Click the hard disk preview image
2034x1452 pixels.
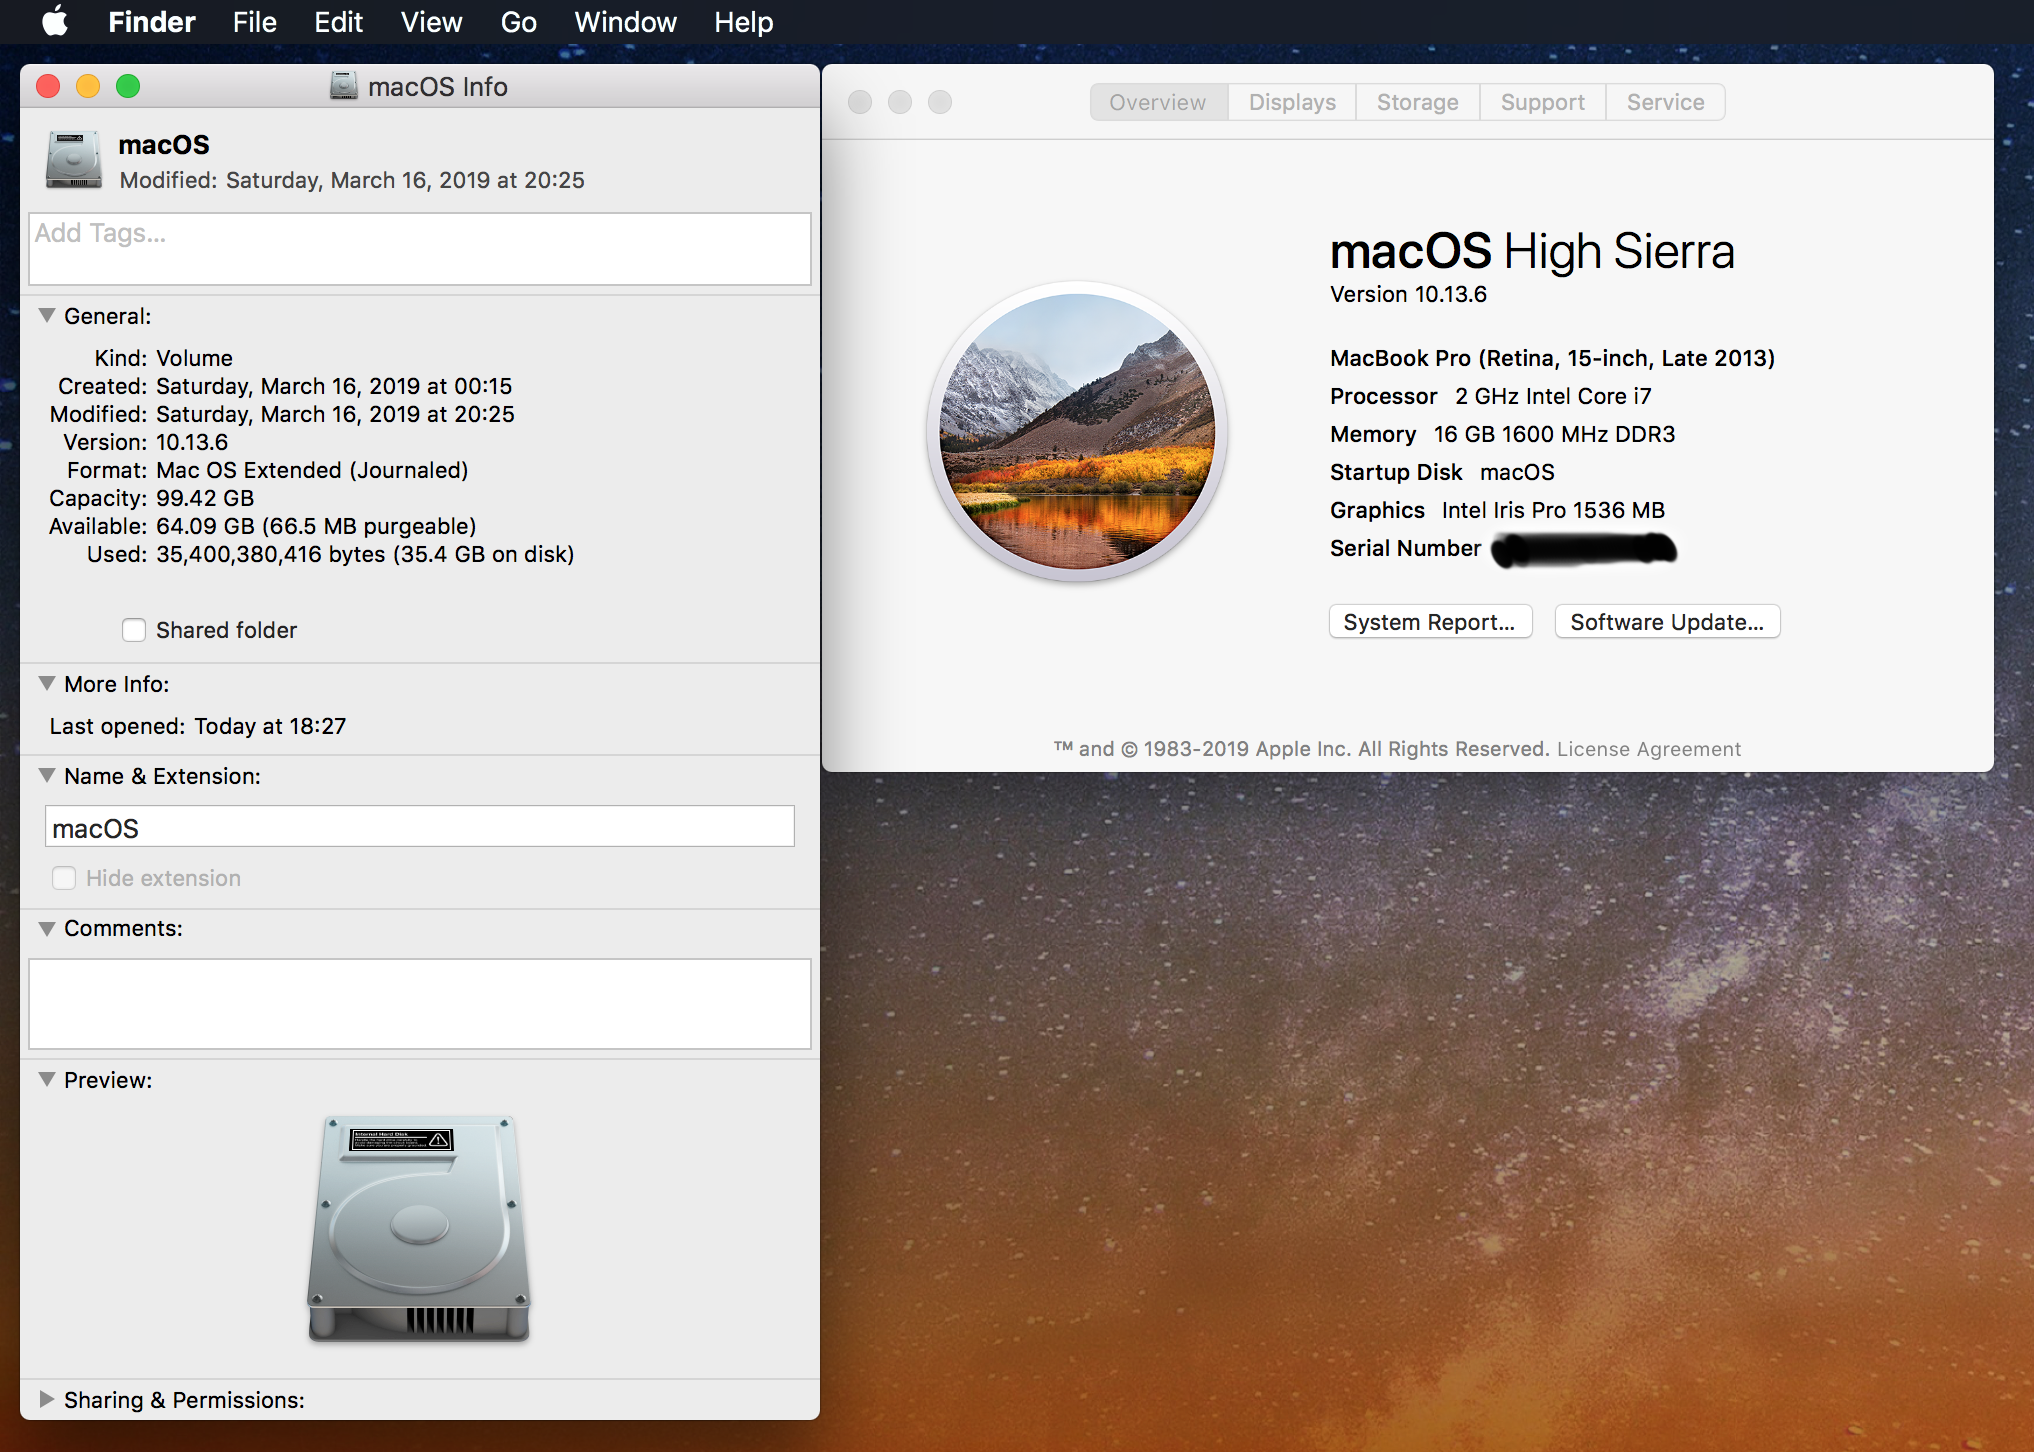(418, 1229)
